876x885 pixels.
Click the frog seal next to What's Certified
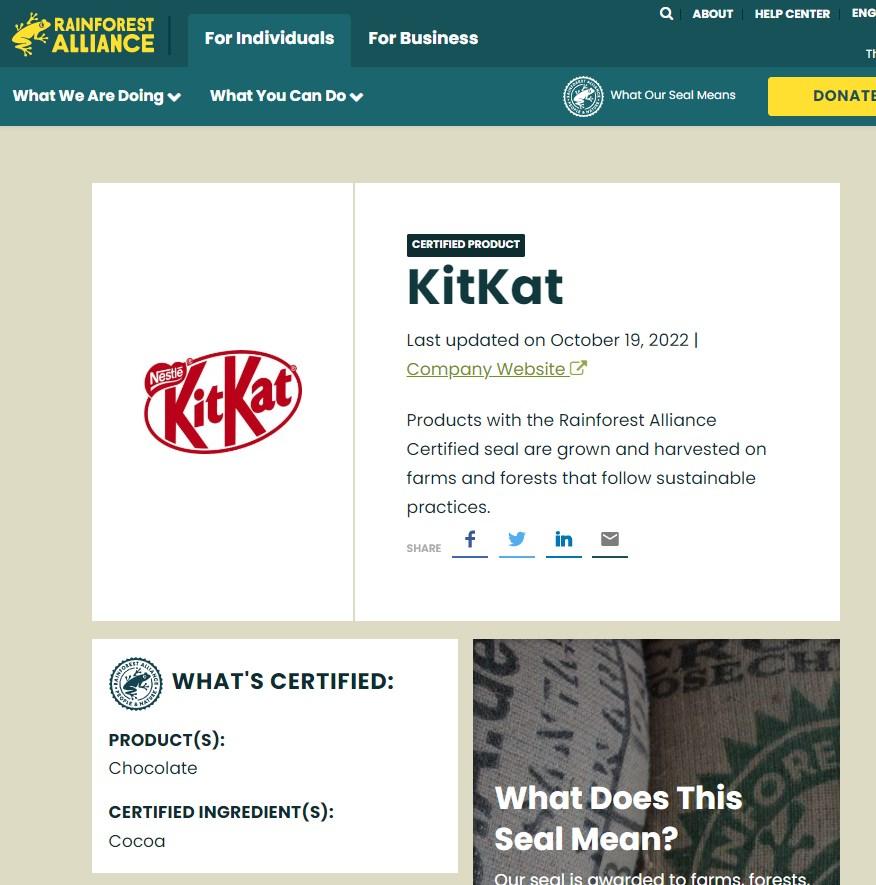[135, 684]
